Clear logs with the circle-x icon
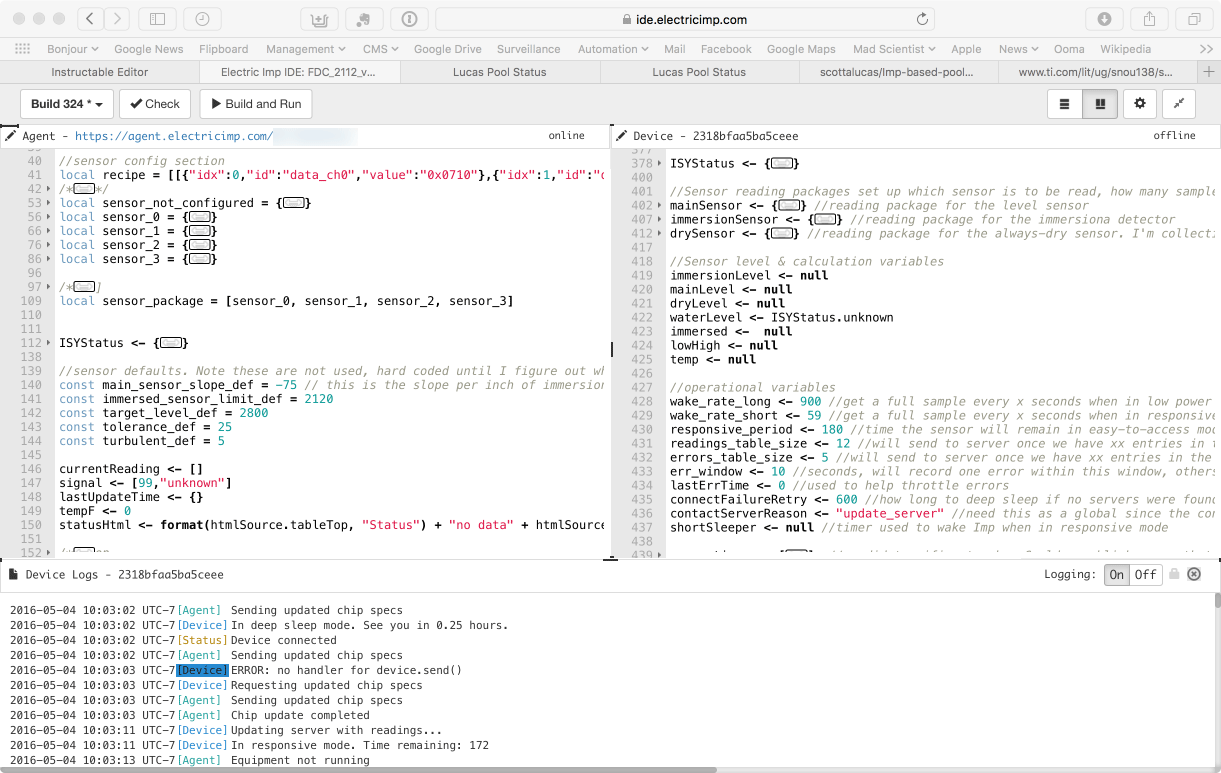Viewport: 1221px width, 773px height. [1194, 574]
